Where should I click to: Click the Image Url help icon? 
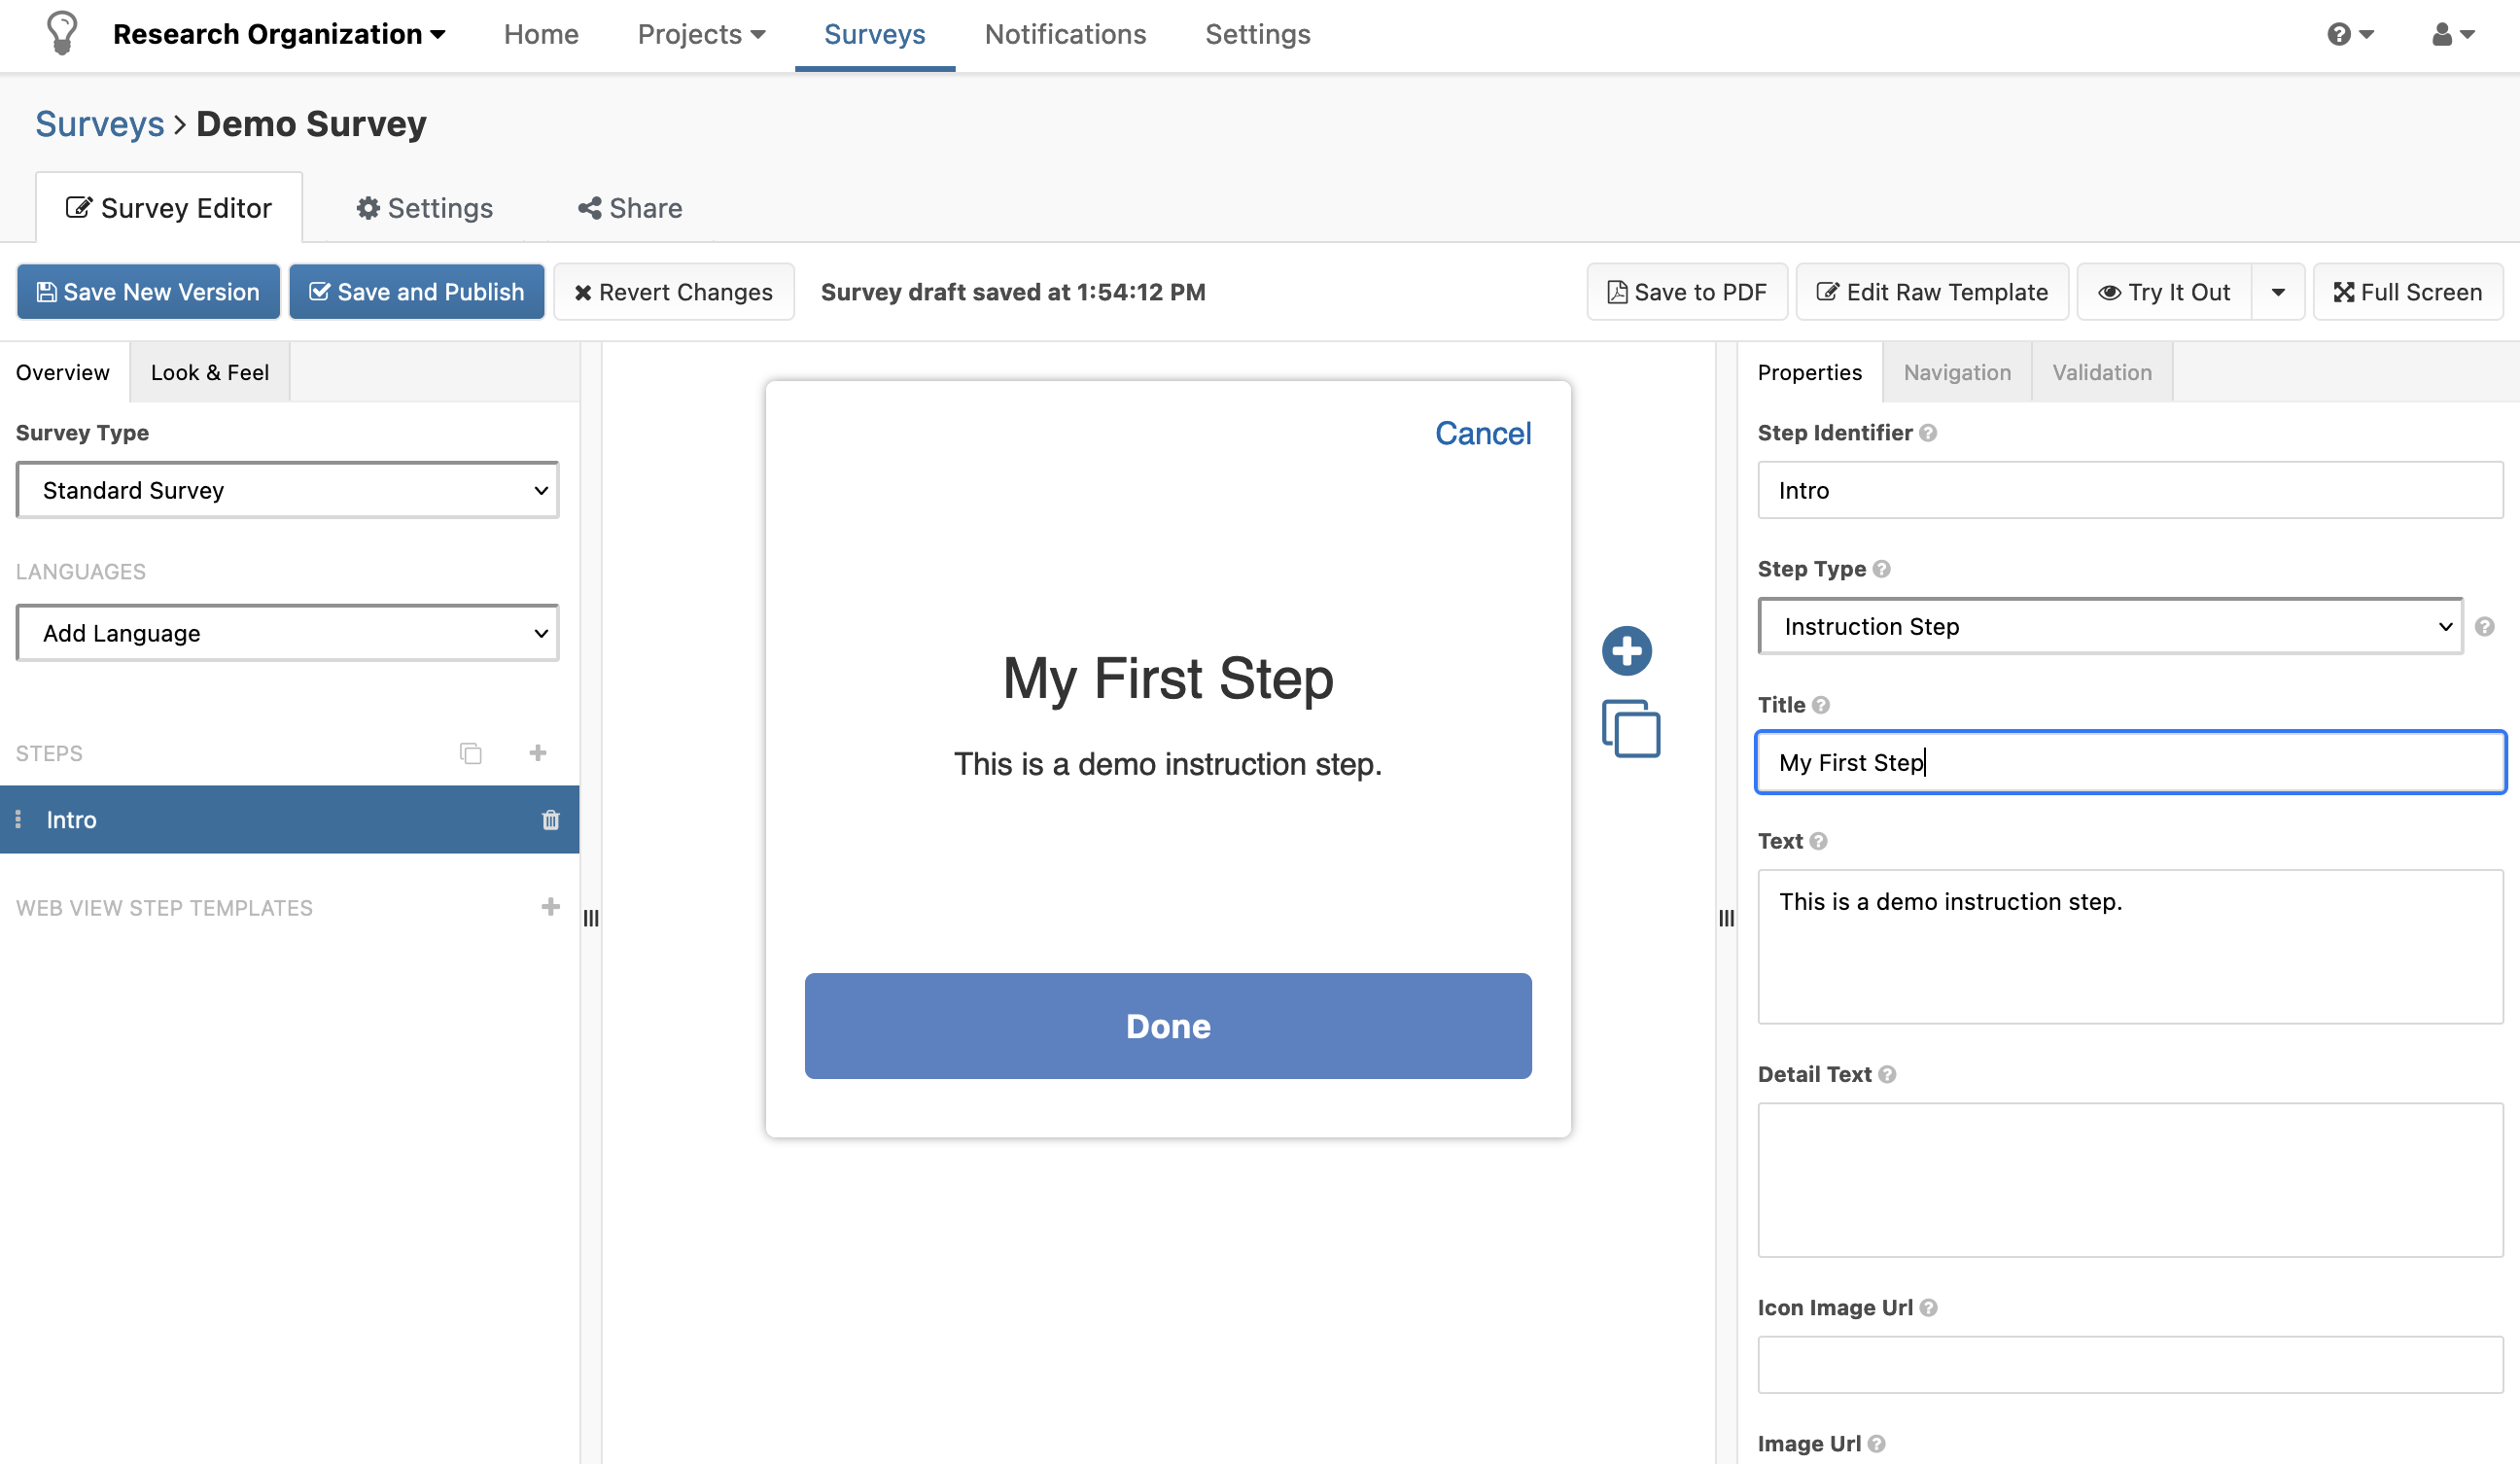coord(1876,1443)
